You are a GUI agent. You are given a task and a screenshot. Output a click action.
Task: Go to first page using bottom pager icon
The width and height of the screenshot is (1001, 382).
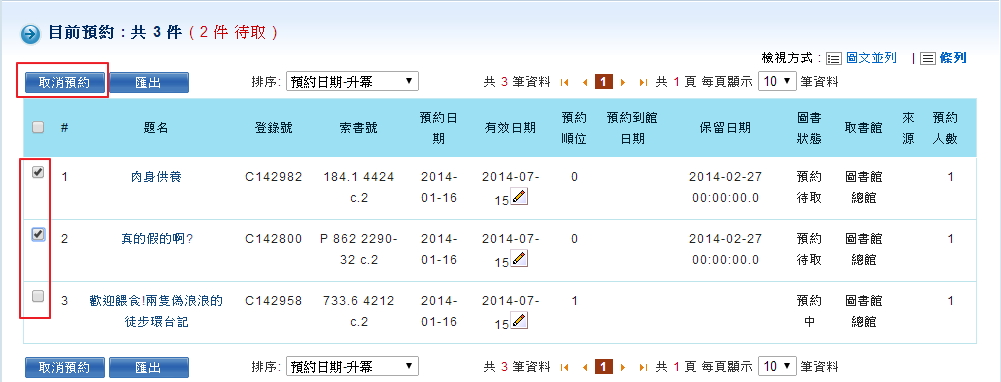pyautogui.click(x=564, y=367)
